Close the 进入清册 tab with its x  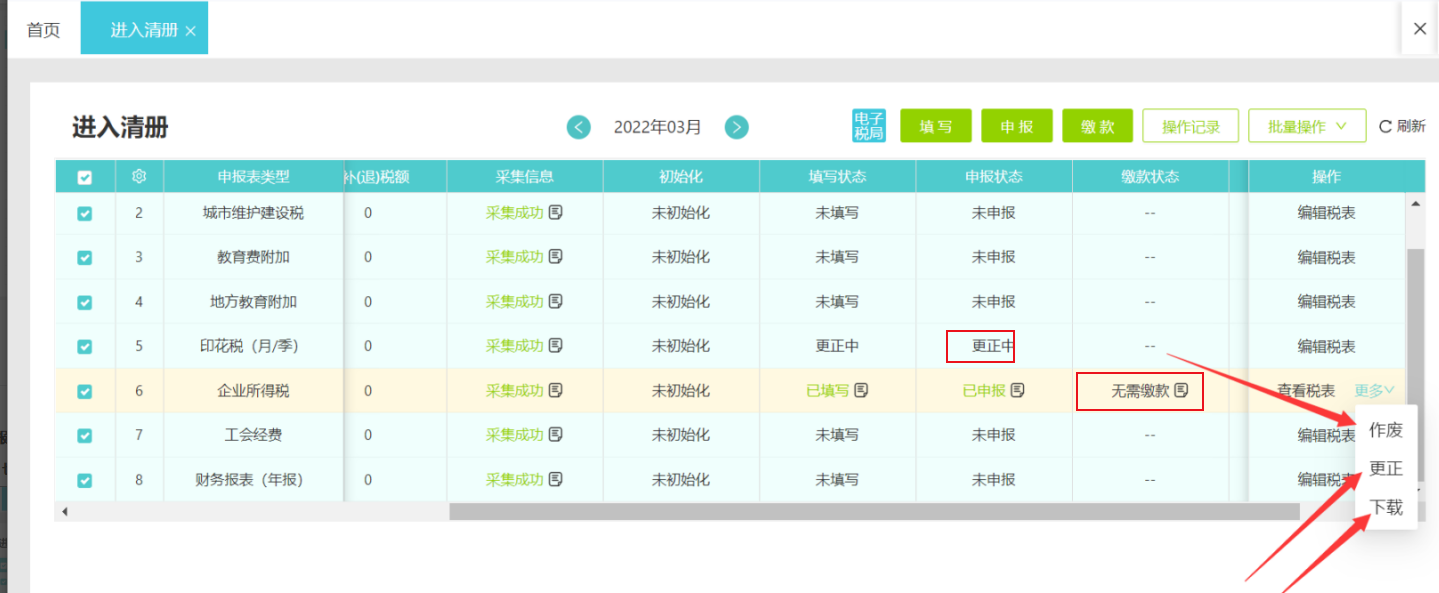coord(190,31)
